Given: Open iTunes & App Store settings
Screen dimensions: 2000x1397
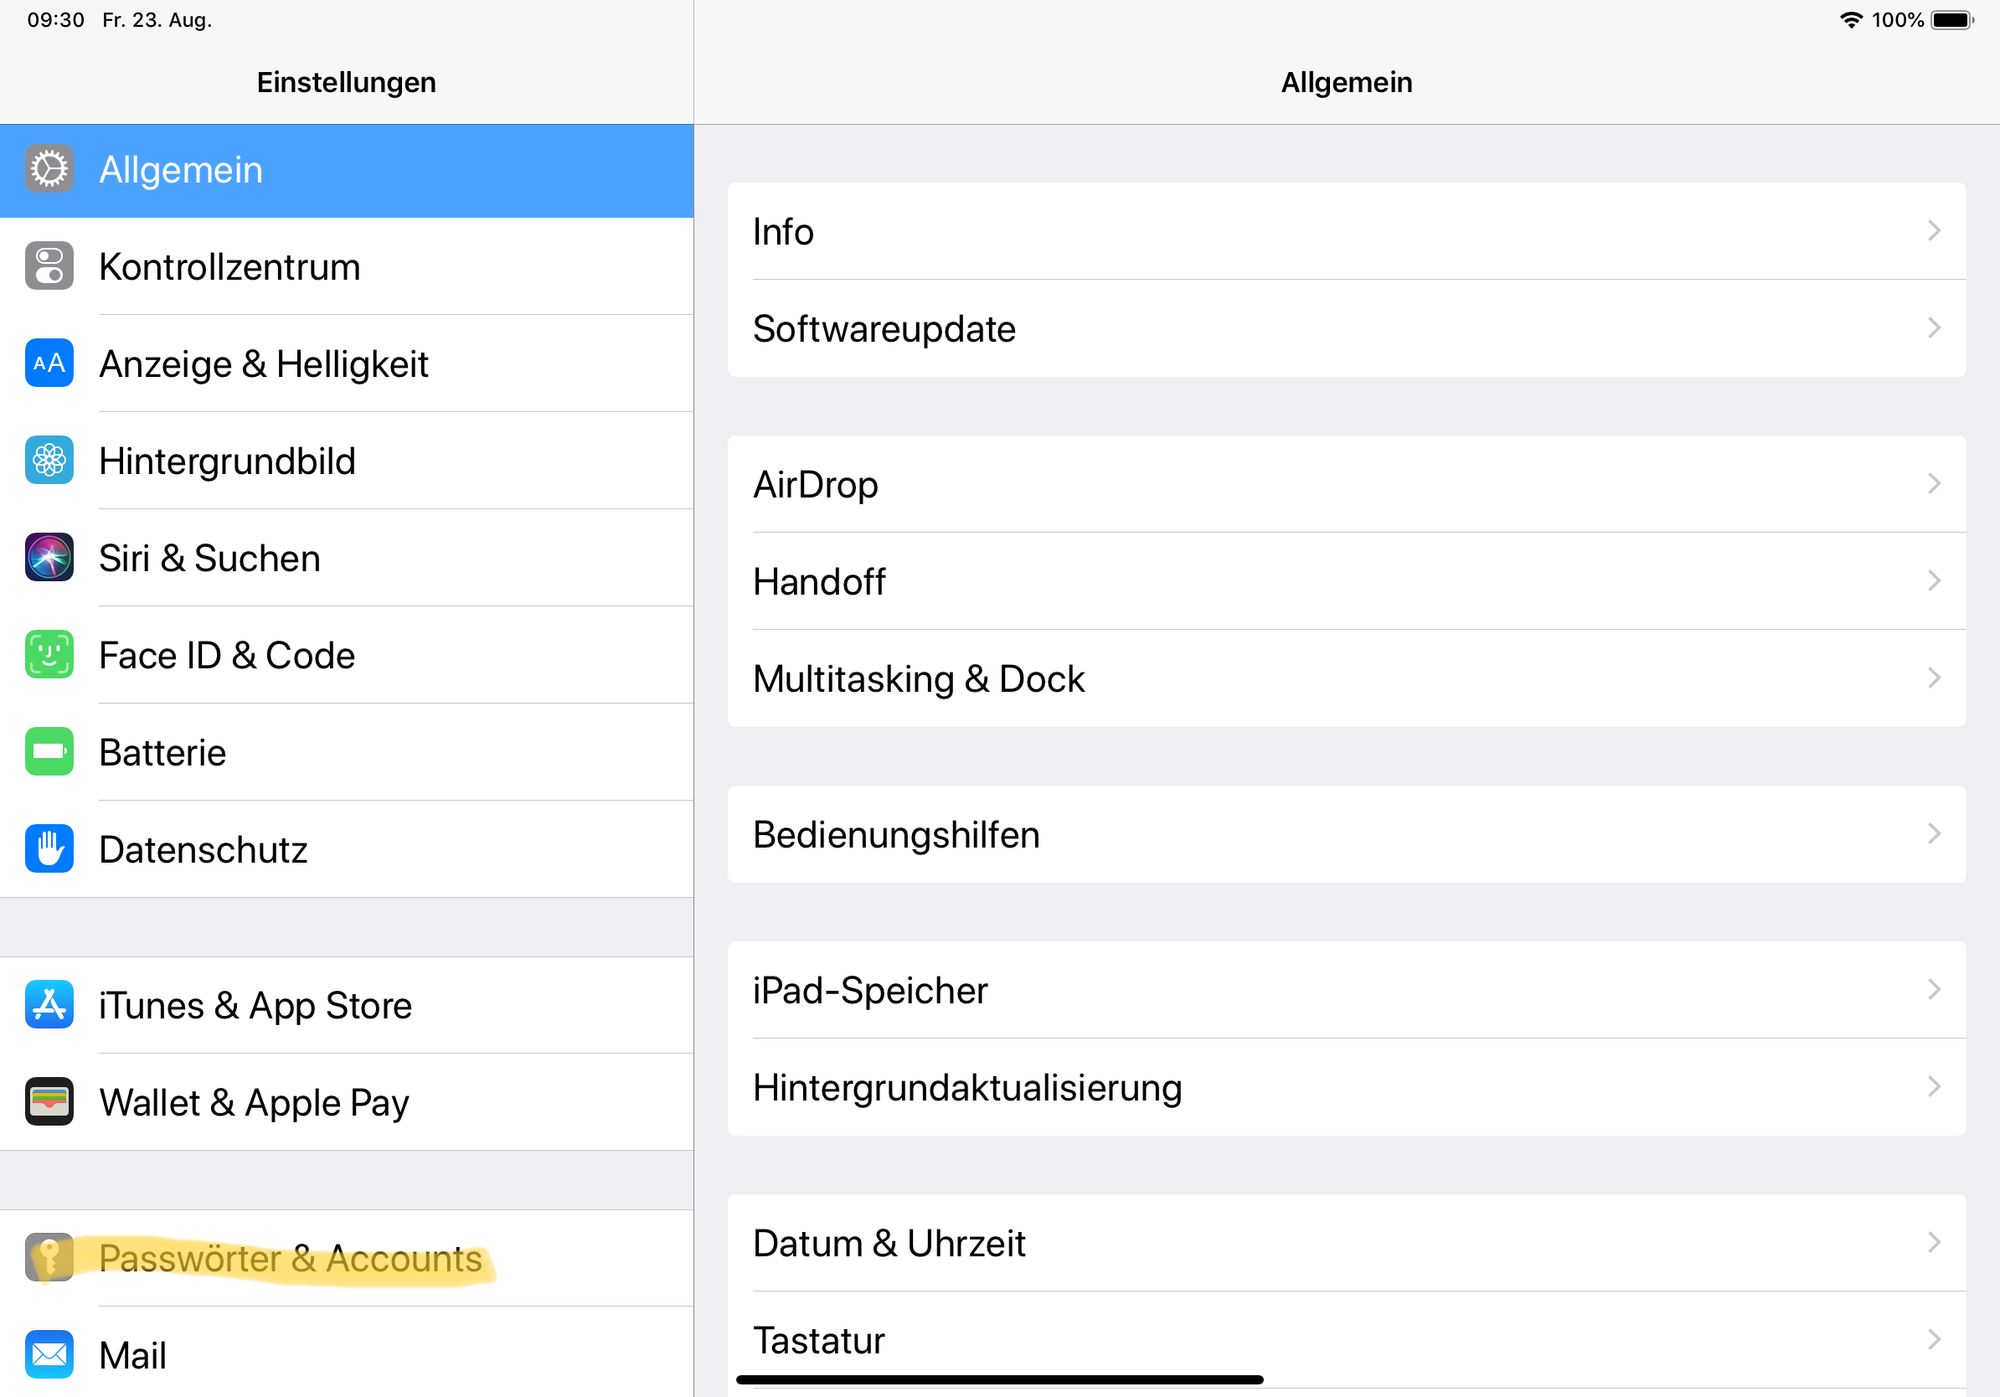Looking at the screenshot, I should coord(347,1005).
